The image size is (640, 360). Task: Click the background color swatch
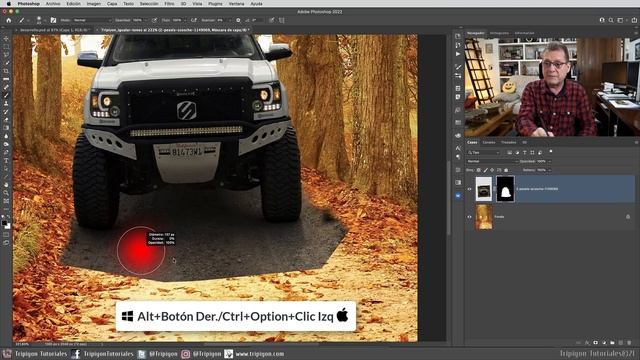click(8, 227)
